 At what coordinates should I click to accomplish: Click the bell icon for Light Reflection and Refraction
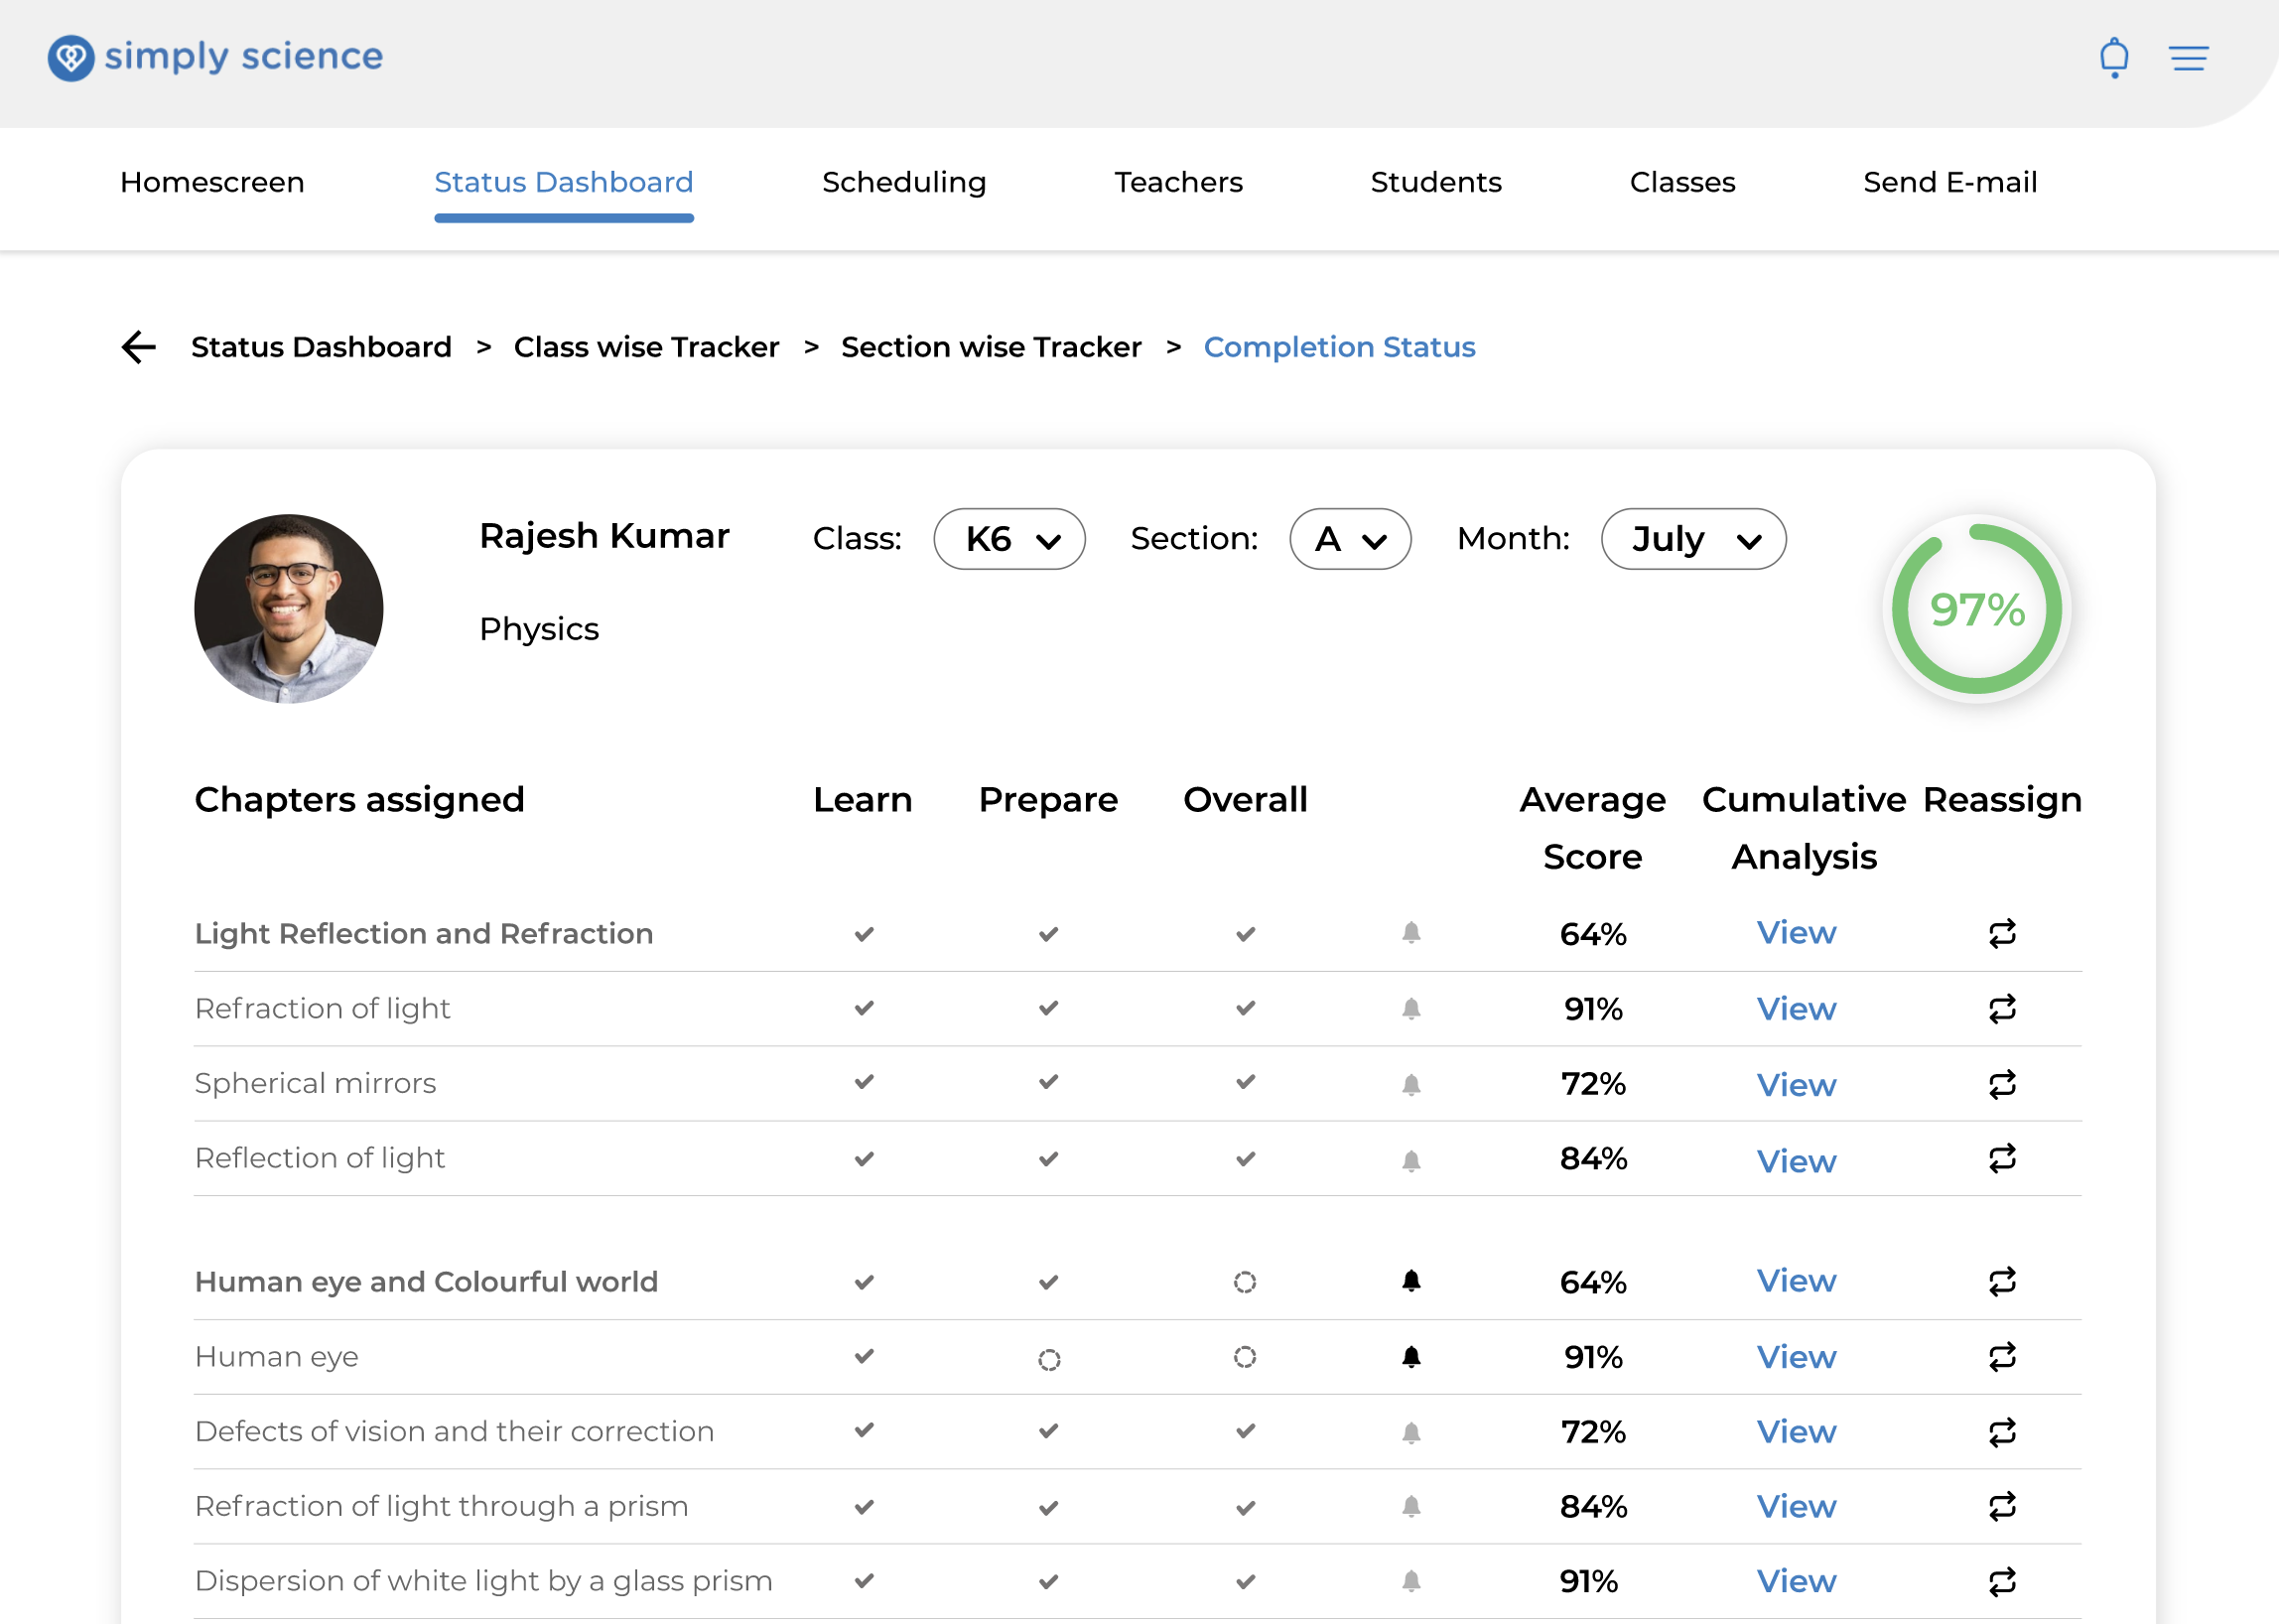[x=1410, y=933]
